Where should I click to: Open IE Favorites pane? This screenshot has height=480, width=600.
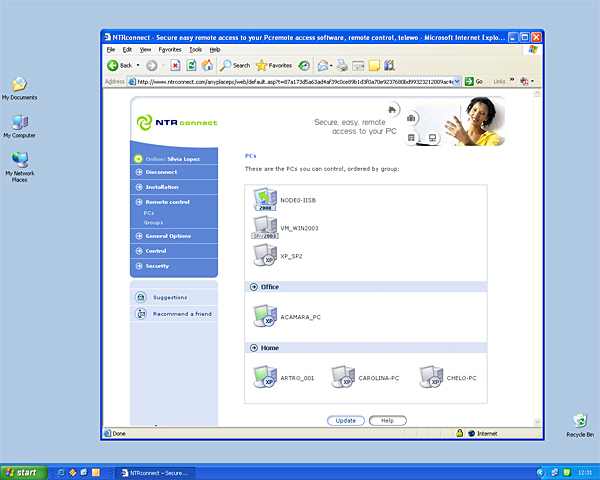coord(274,65)
